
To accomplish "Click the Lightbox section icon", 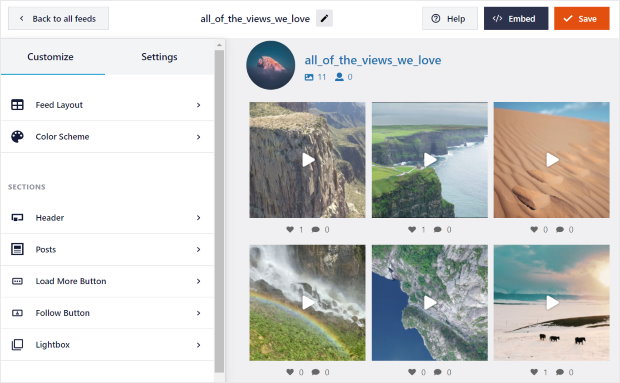I will tap(17, 345).
